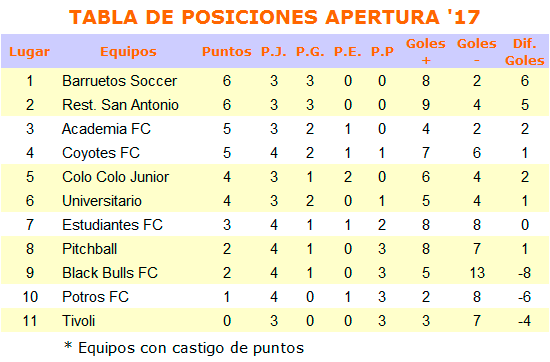Viewport: 550px width, 362px height.
Task: Click on the Universitario team name
Action: (102, 201)
